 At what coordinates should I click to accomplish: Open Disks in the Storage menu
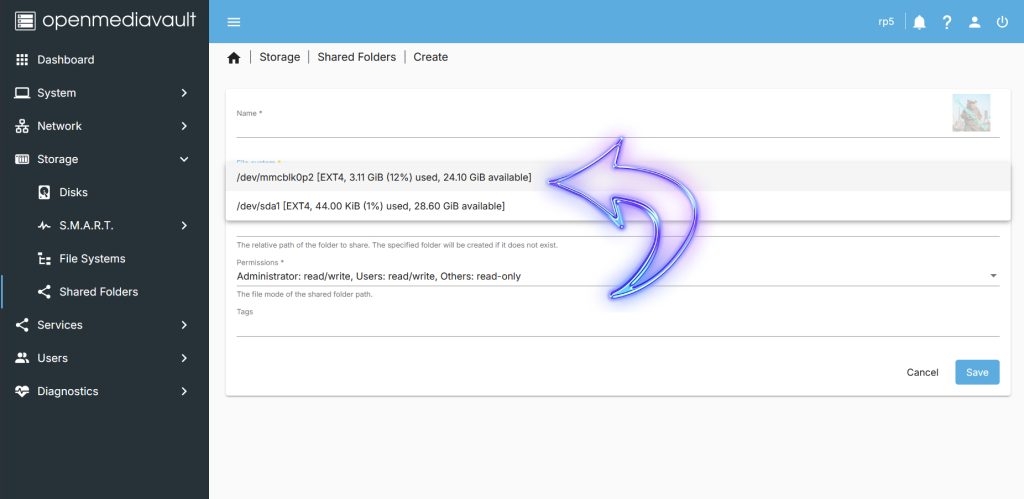pos(73,192)
